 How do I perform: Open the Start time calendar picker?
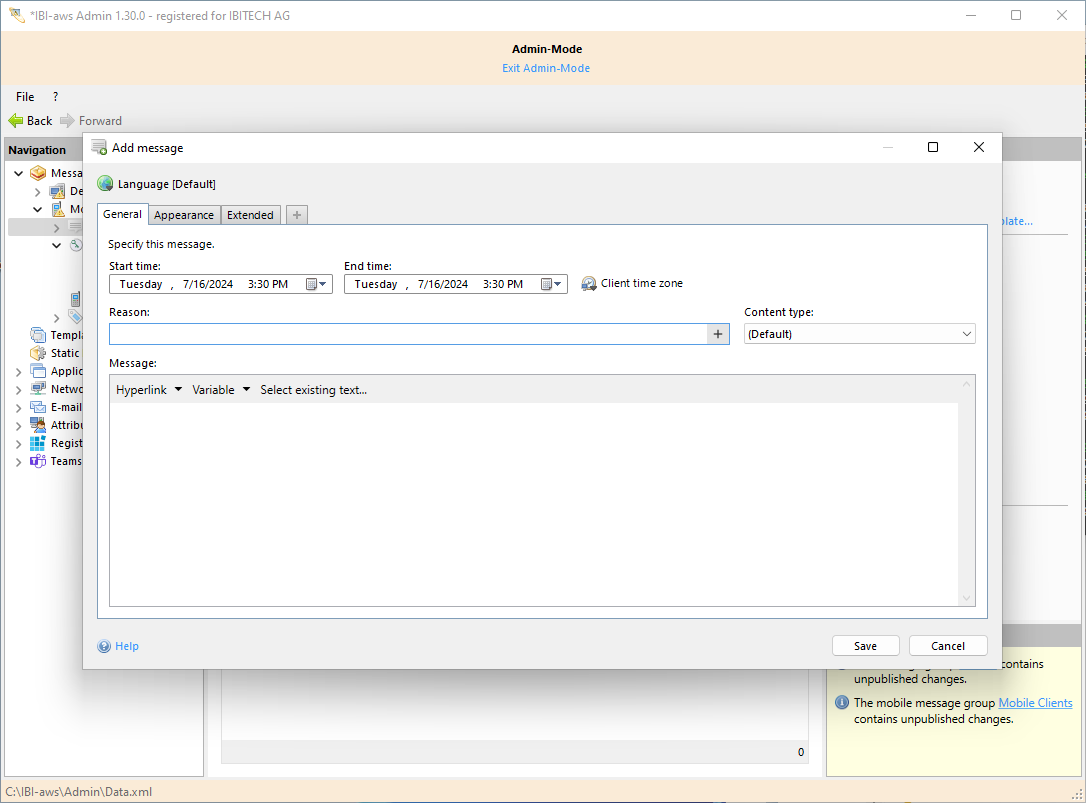click(x=316, y=284)
